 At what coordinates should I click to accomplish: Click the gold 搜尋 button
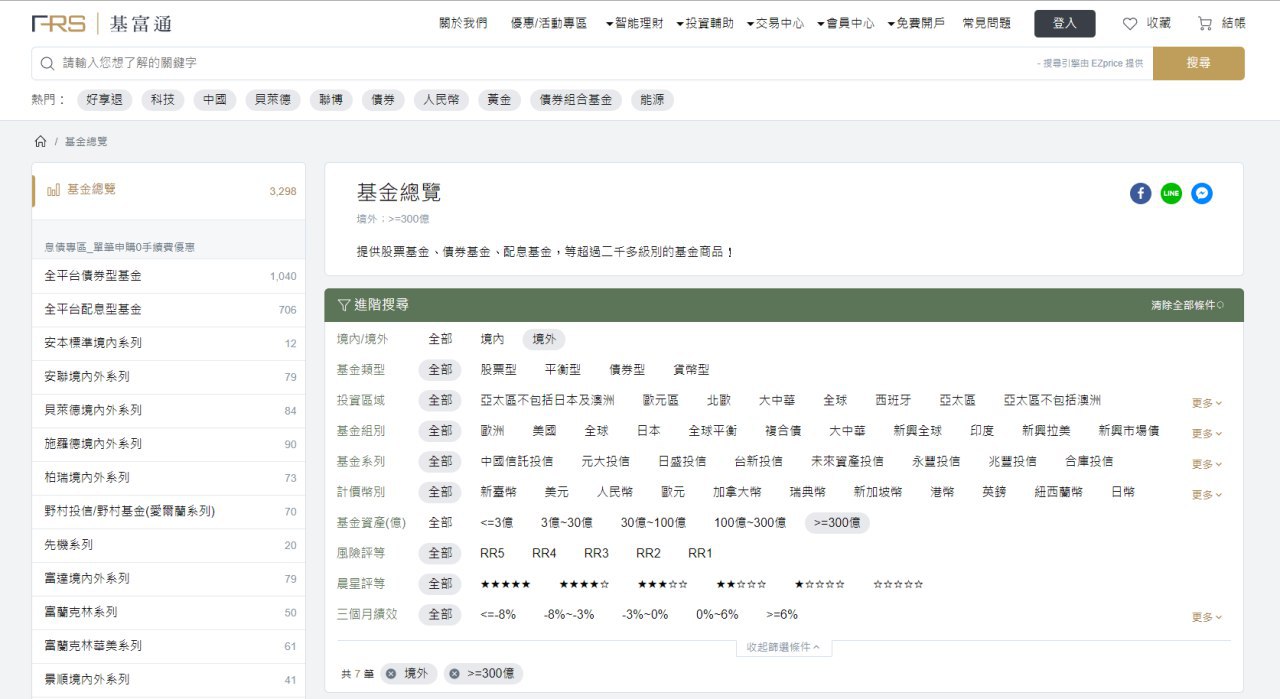(x=1198, y=63)
